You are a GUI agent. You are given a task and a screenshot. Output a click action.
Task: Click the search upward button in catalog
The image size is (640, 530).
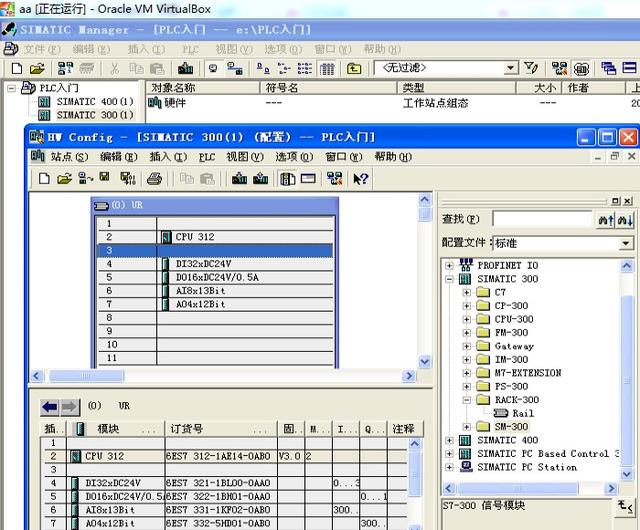[x=605, y=220]
